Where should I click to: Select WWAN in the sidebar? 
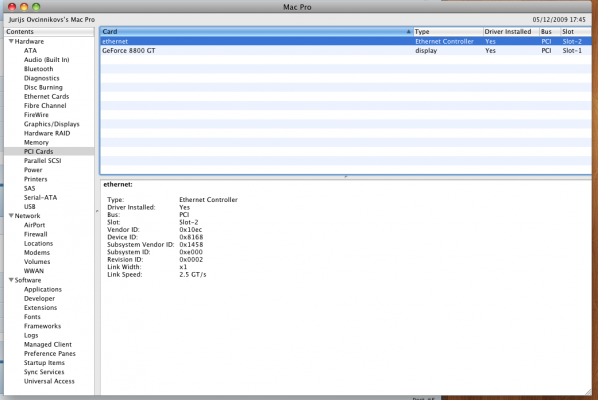[34, 271]
